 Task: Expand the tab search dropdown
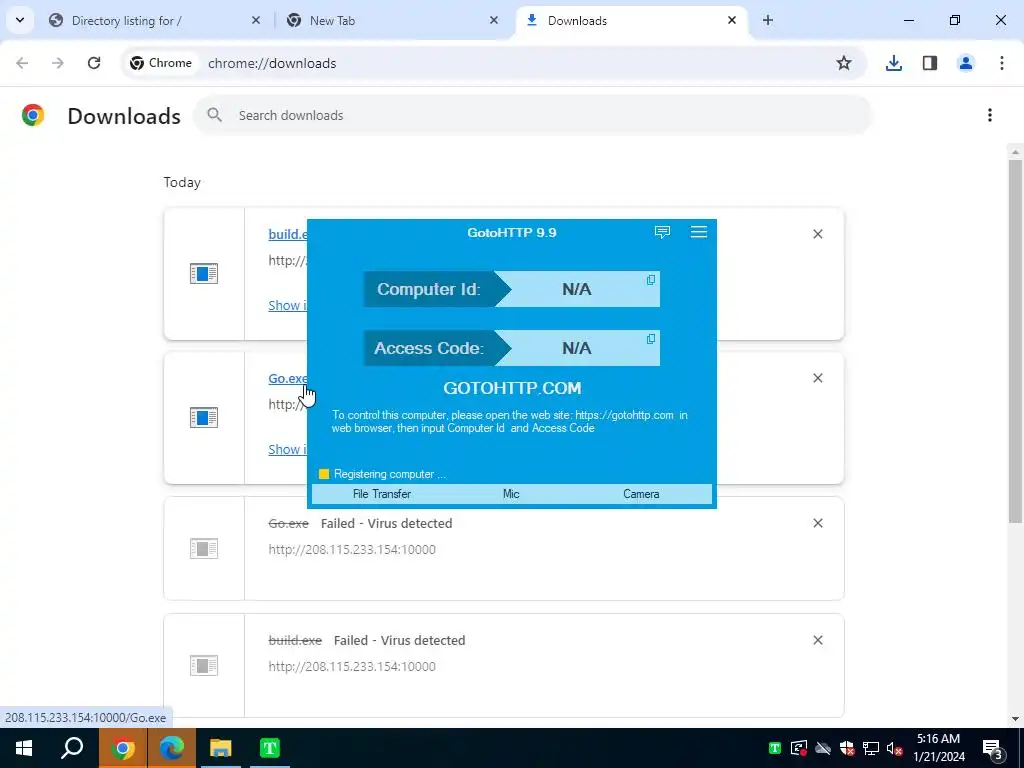(20, 20)
